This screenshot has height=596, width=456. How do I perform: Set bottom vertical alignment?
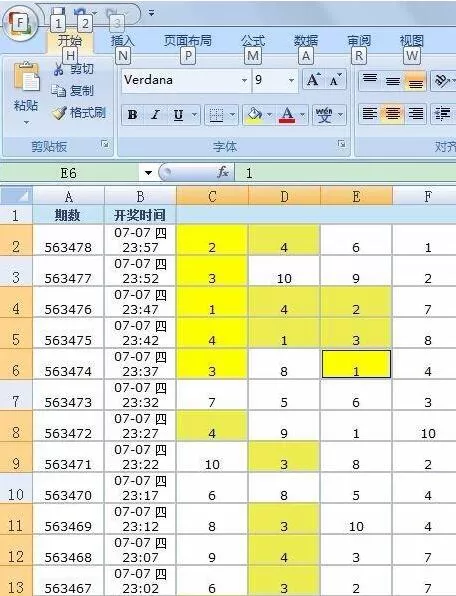tap(415, 81)
